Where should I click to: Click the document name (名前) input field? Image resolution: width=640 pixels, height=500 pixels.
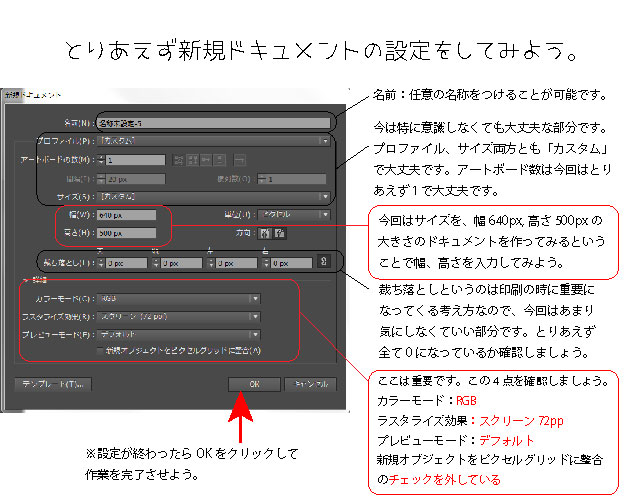pos(213,123)
